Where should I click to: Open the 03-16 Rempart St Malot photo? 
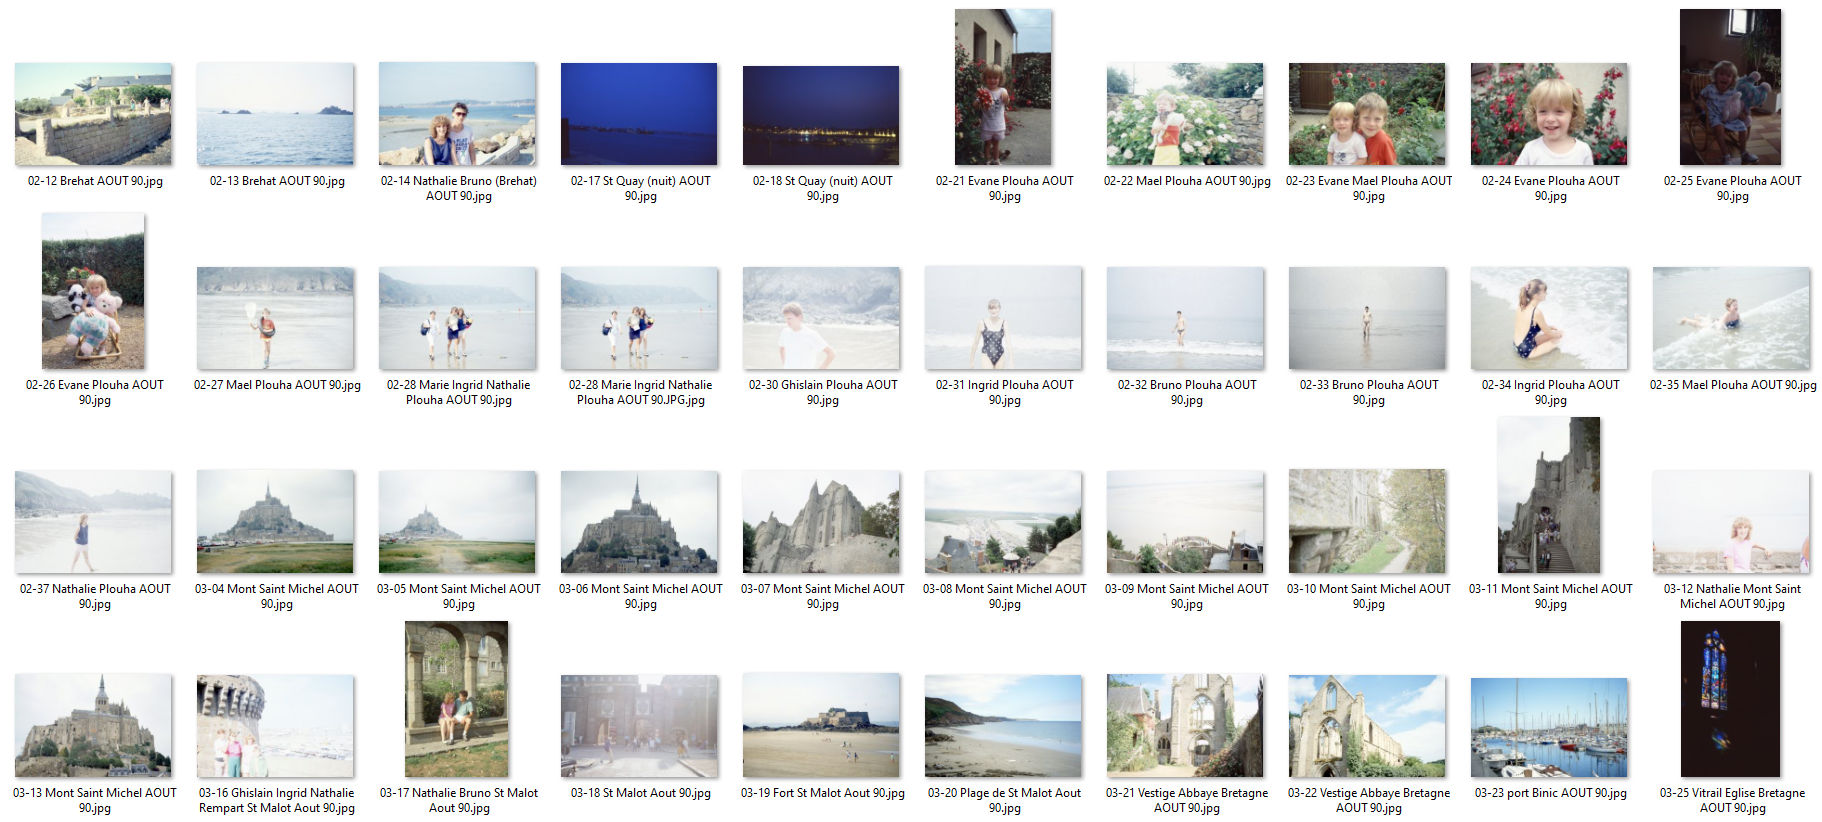tap(275, 726)
